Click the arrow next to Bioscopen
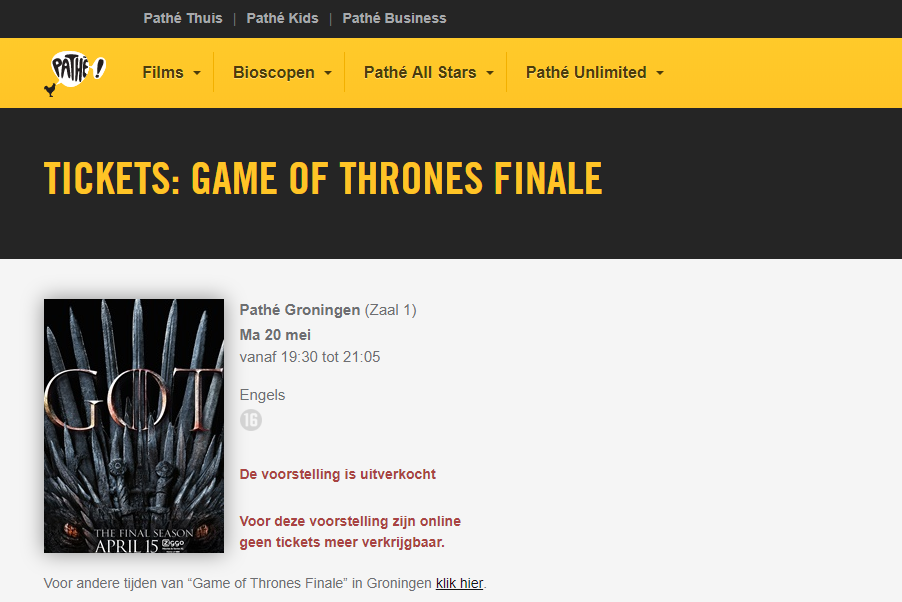The height and width of the screenshot is (602, 902). 328,73
